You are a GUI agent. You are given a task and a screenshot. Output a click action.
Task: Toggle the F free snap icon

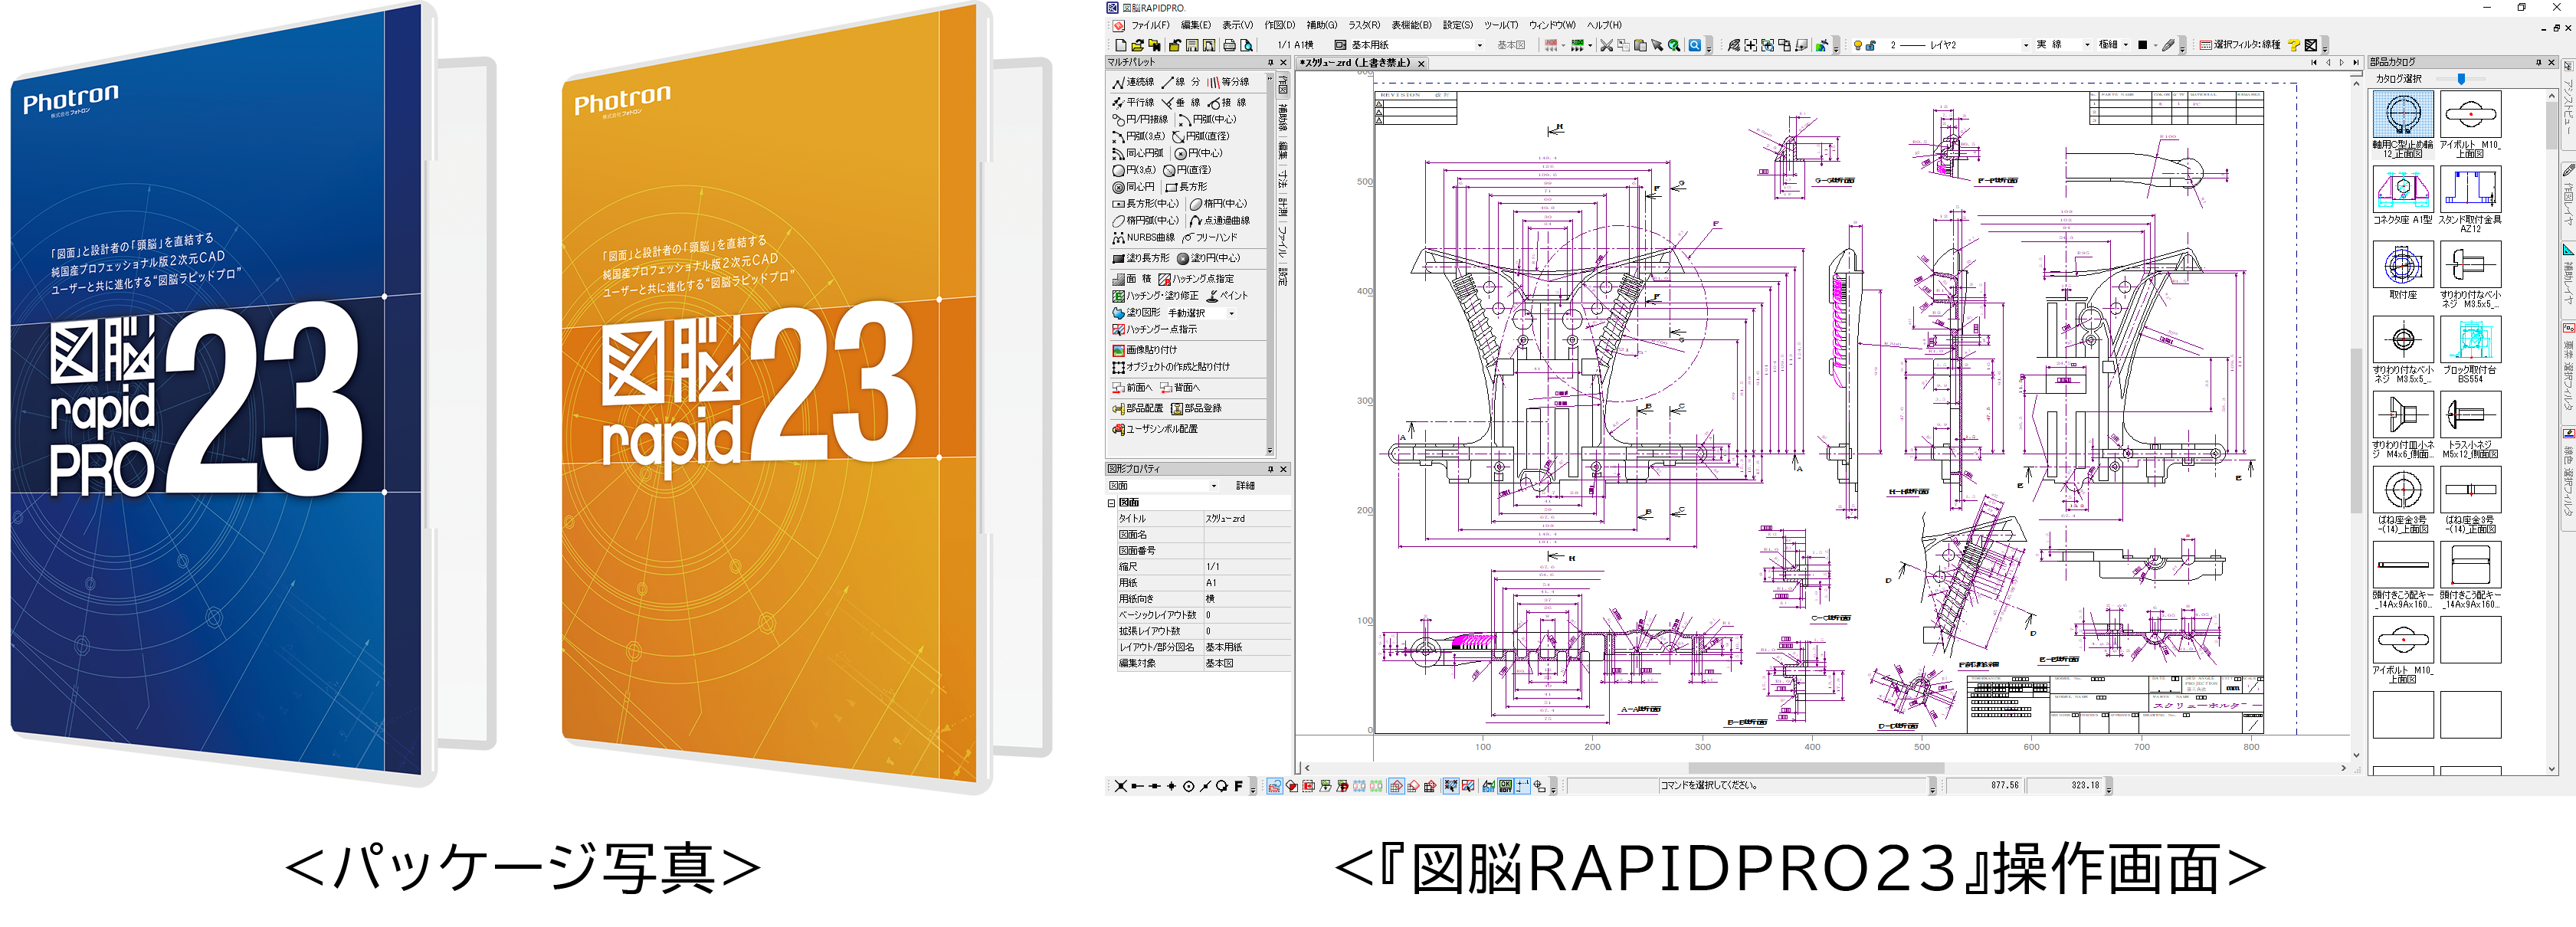click(1238, 786)
